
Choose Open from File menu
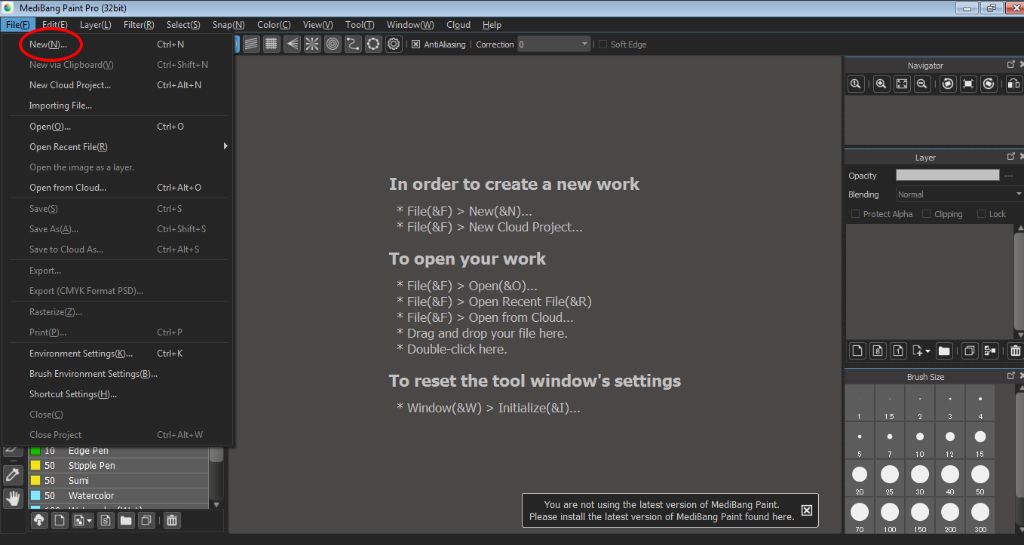click(119, 127)
